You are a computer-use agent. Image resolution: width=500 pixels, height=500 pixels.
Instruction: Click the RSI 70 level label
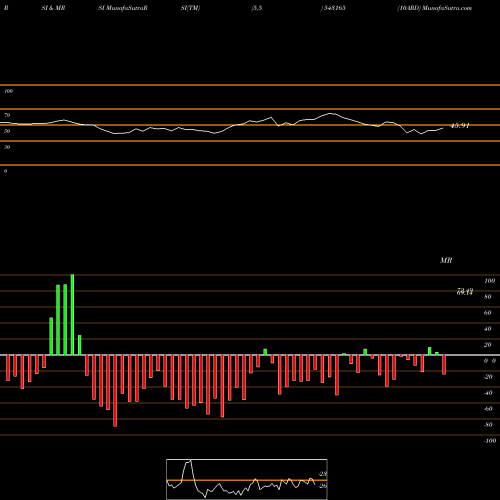pos(7,115)
